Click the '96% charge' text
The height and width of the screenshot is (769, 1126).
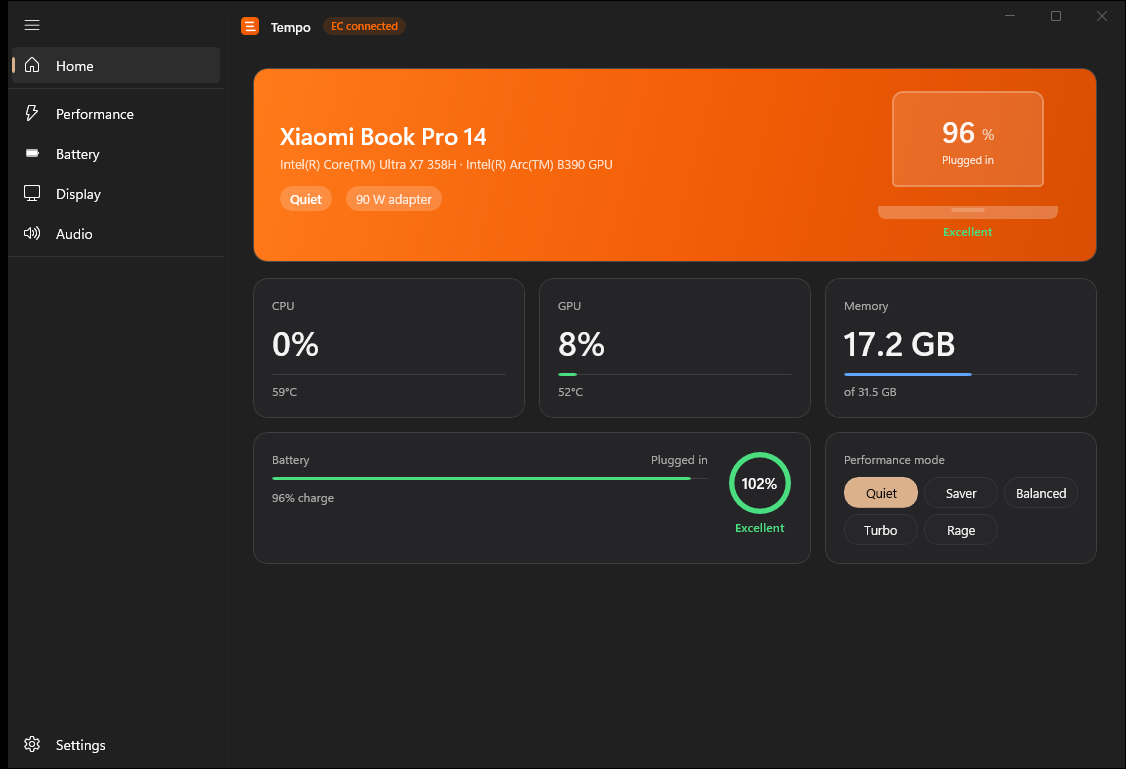(302, 498)
